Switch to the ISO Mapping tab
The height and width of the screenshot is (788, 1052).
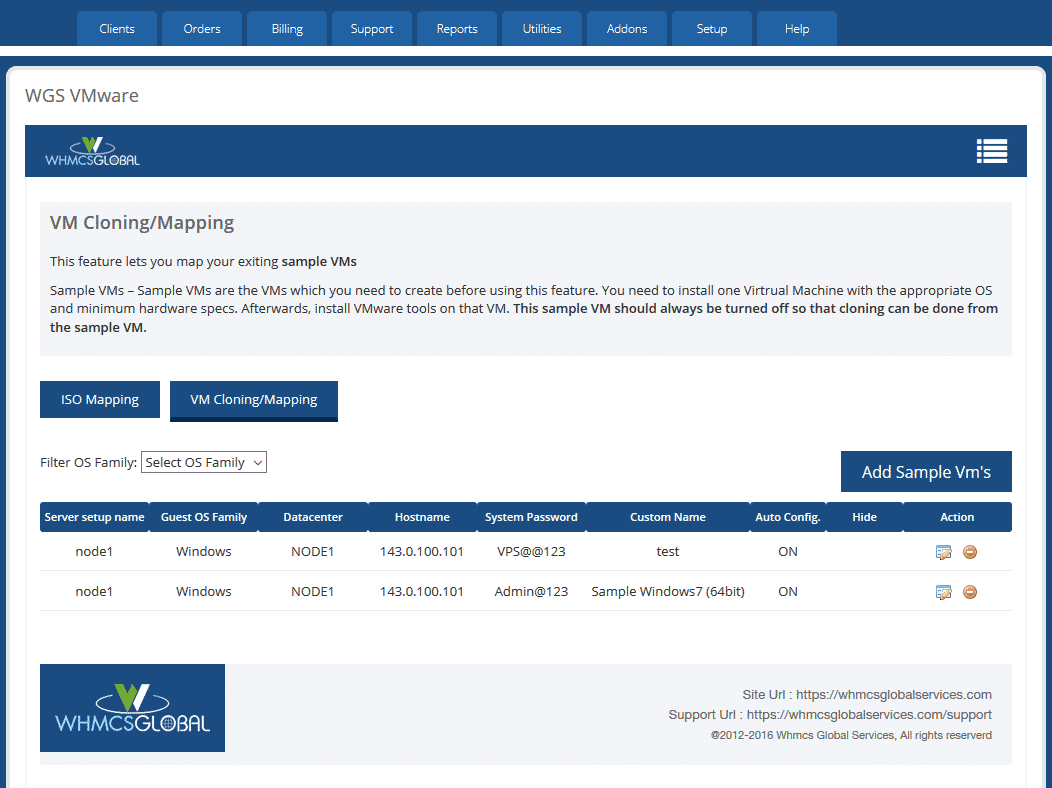[x=99, y=399]
